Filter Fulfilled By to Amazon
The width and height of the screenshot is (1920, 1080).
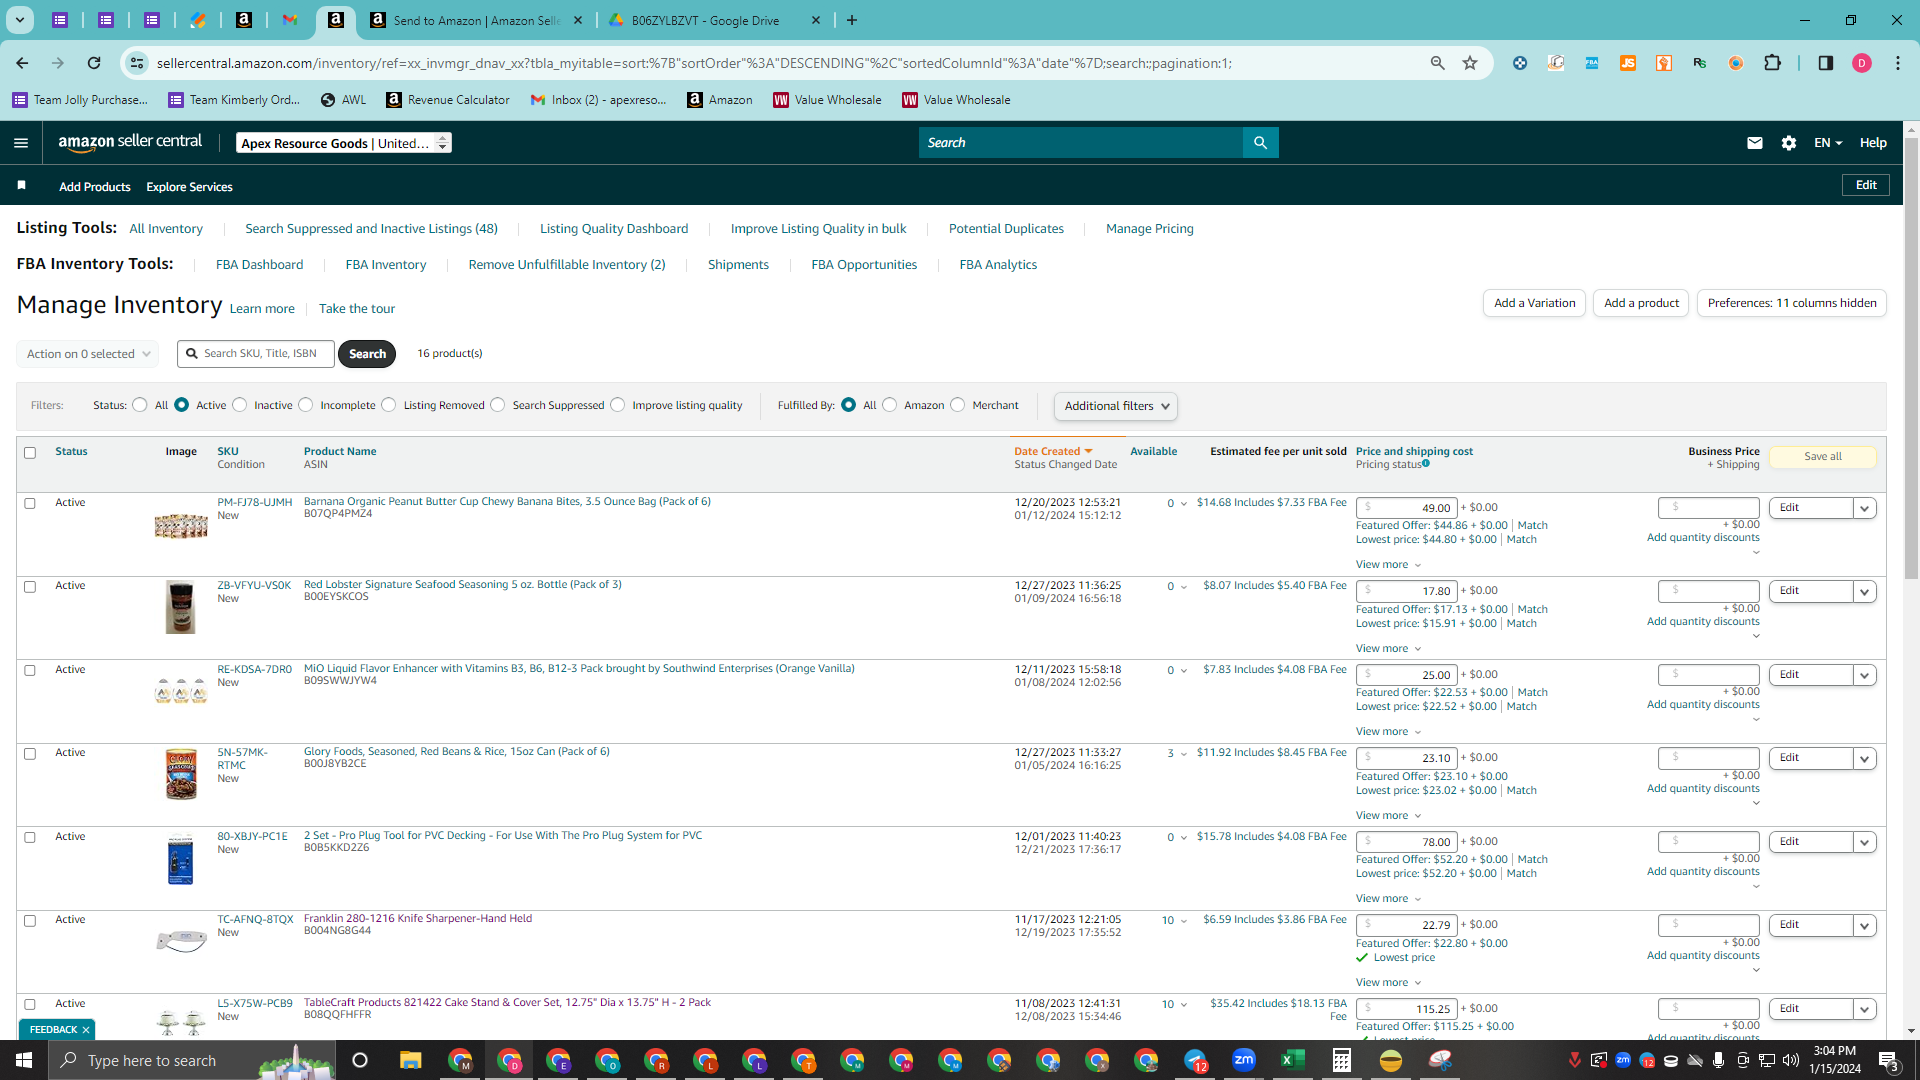tap(890, 405)
